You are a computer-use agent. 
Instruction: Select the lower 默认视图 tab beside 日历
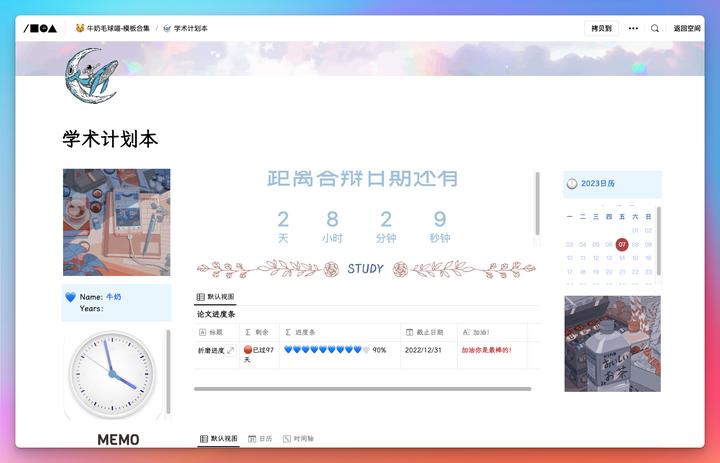tap(219, 439)
